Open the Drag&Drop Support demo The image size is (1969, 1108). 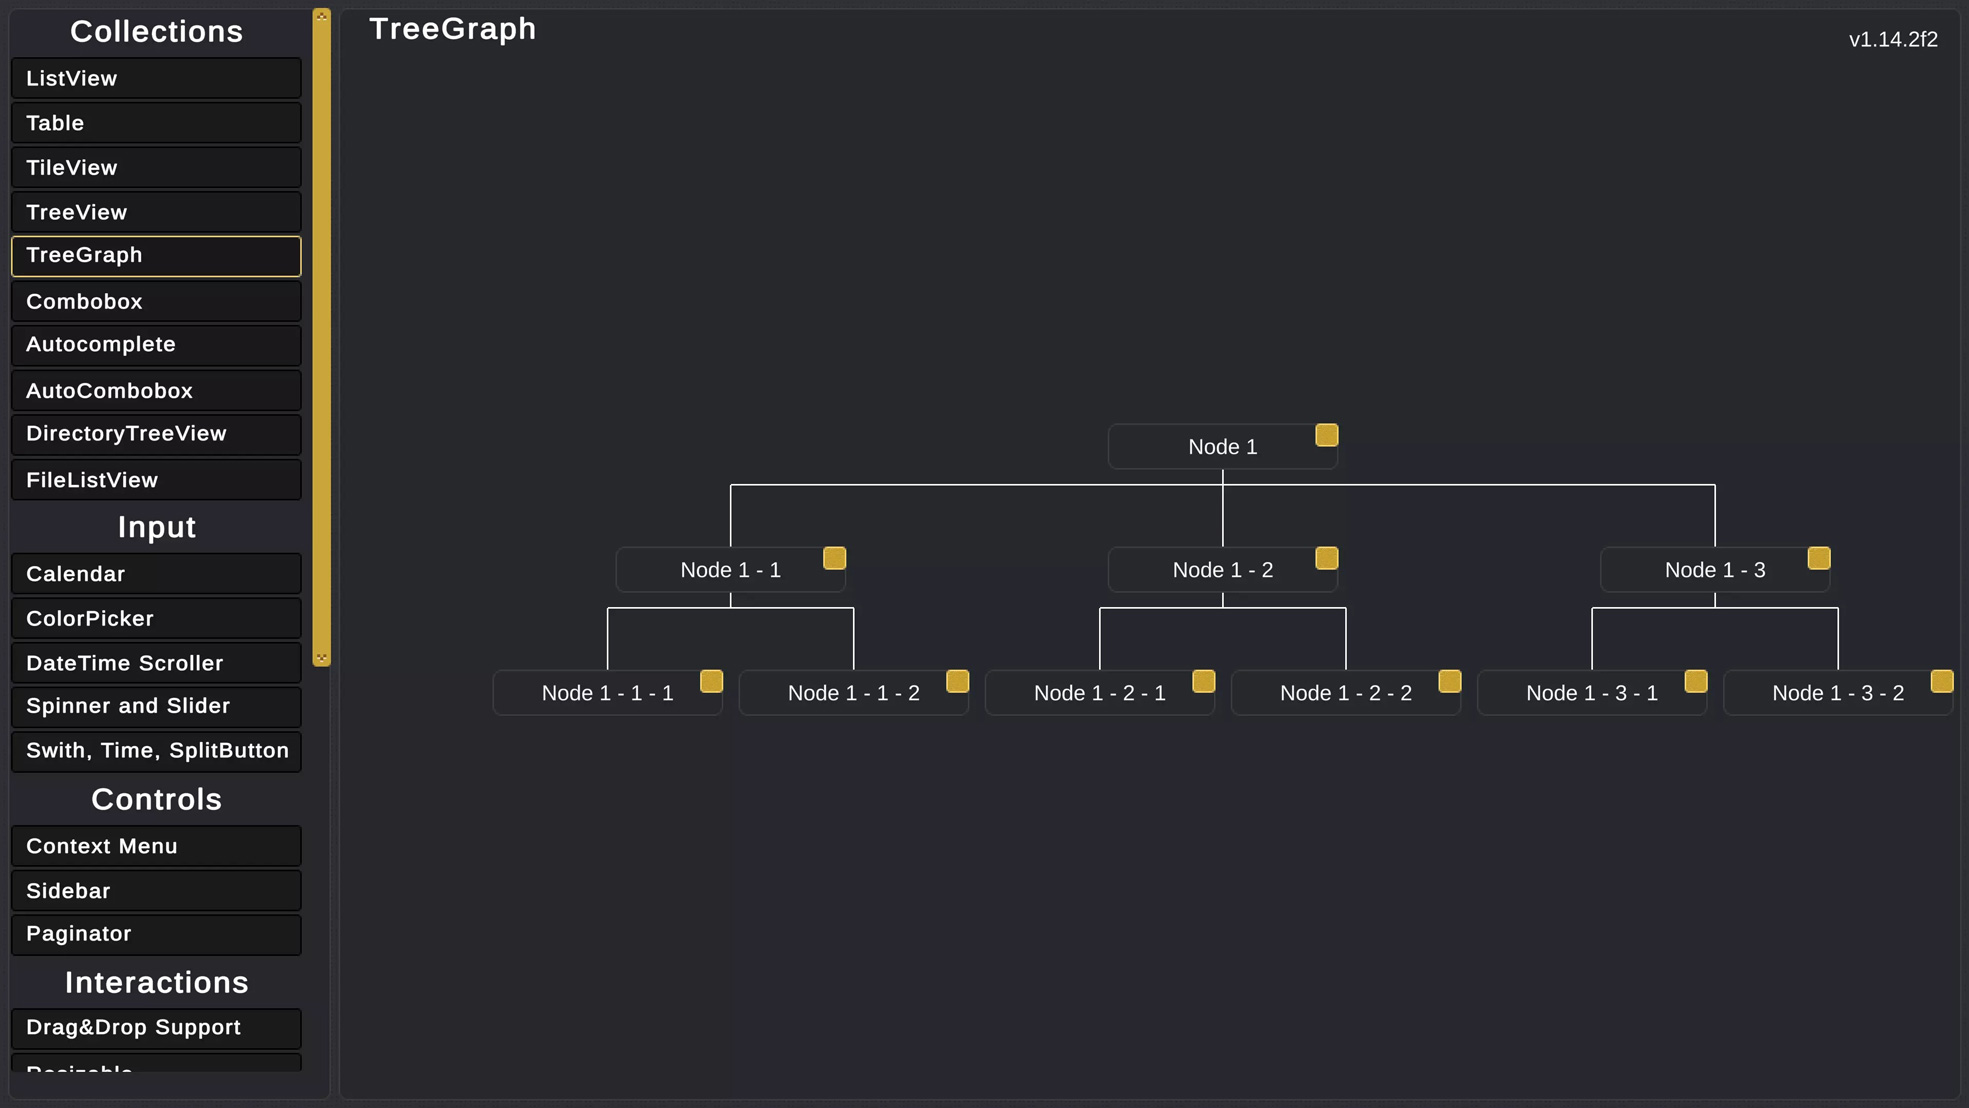(x=156, y=1028)
